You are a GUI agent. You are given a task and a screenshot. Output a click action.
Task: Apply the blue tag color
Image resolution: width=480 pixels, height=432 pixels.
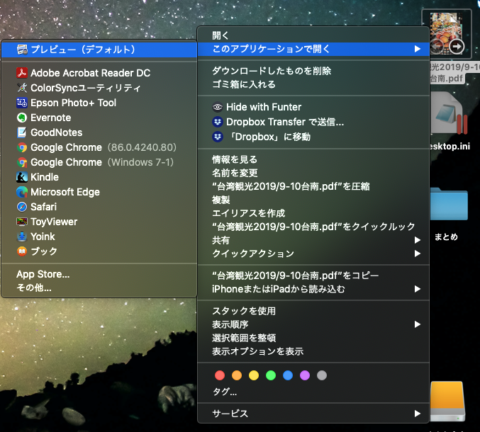point(288,375)
